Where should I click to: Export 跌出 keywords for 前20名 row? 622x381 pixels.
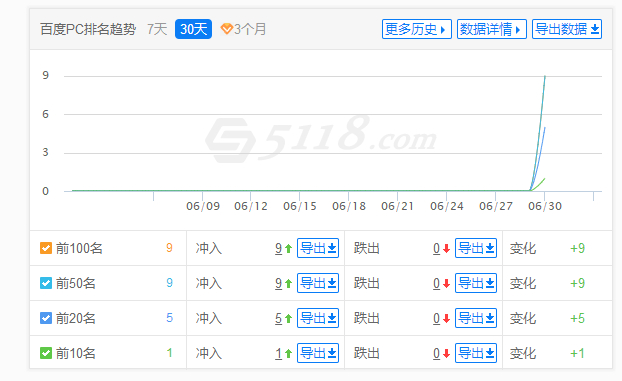click(476, 318)
